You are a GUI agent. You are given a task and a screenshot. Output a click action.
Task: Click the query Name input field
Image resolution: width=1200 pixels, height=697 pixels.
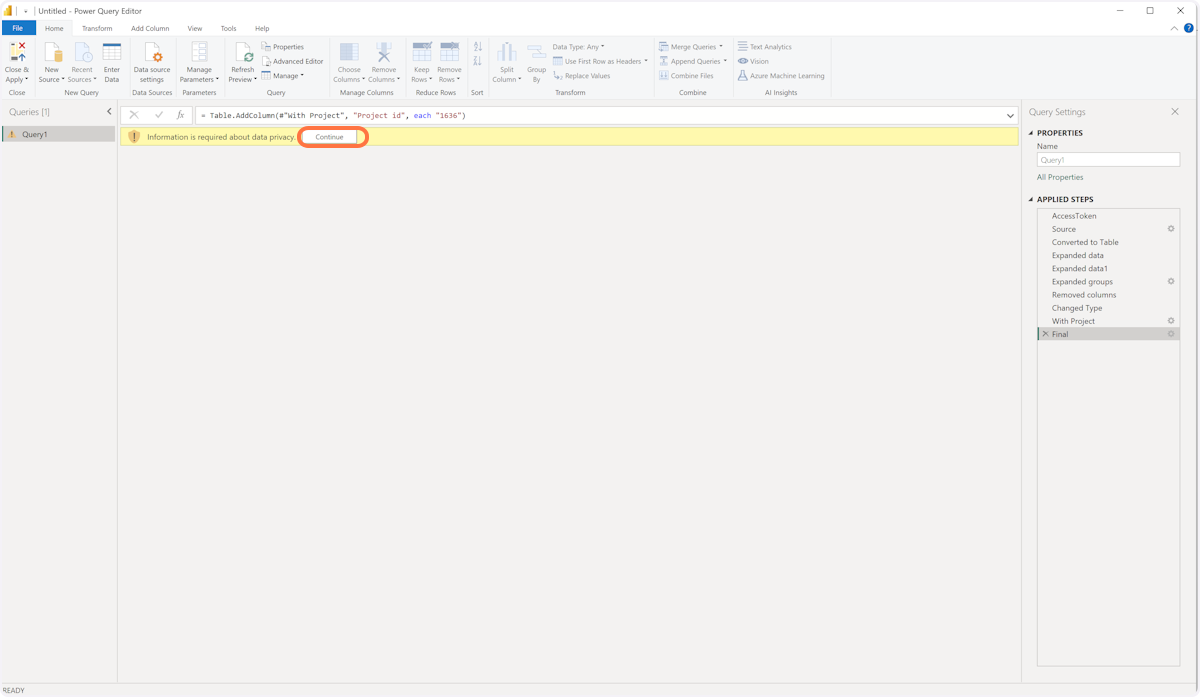[1108, 160]
